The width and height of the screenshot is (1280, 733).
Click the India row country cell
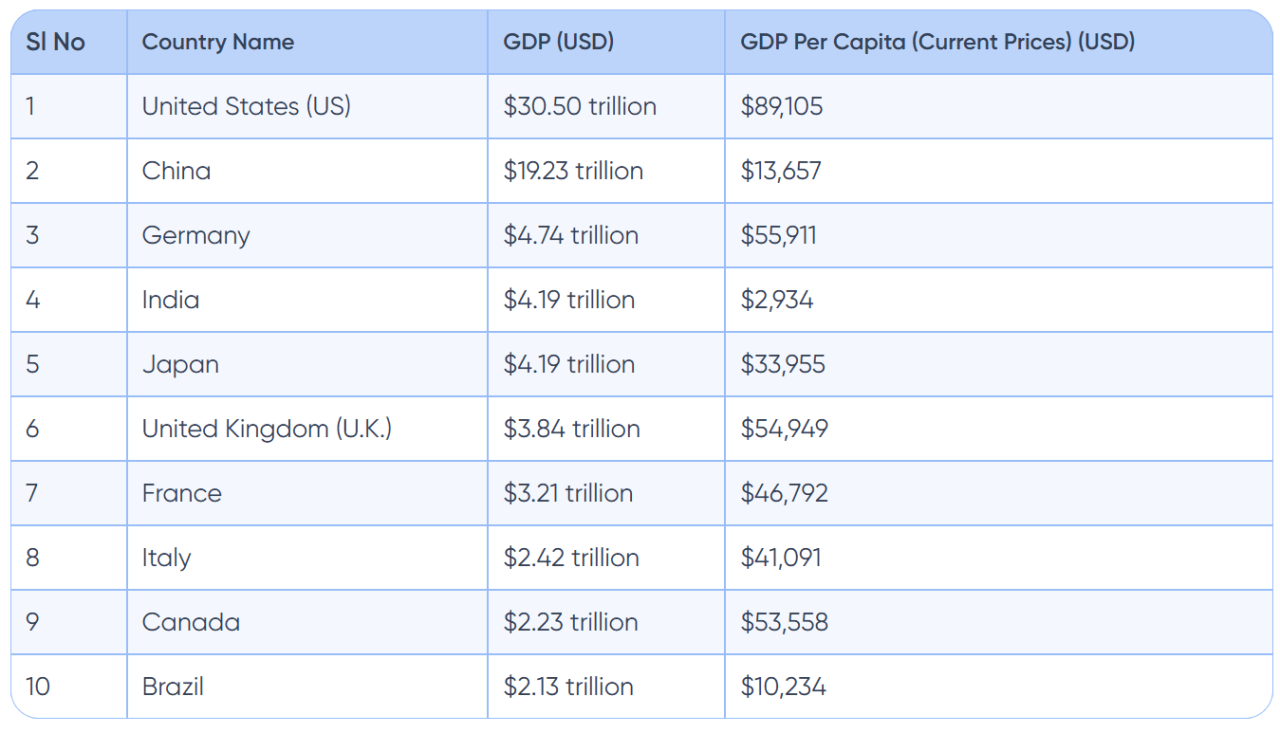(x=170, y=300)
